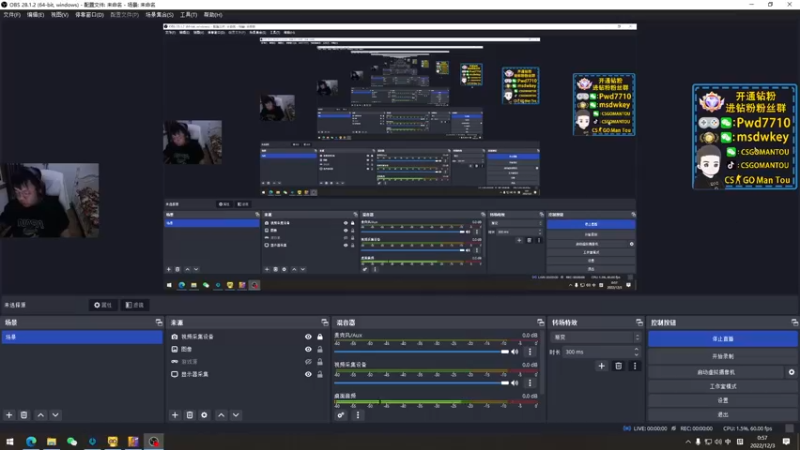
Task: Open File Explorer from taskbar
Action: pyautogui.click(x=52, y=441)
